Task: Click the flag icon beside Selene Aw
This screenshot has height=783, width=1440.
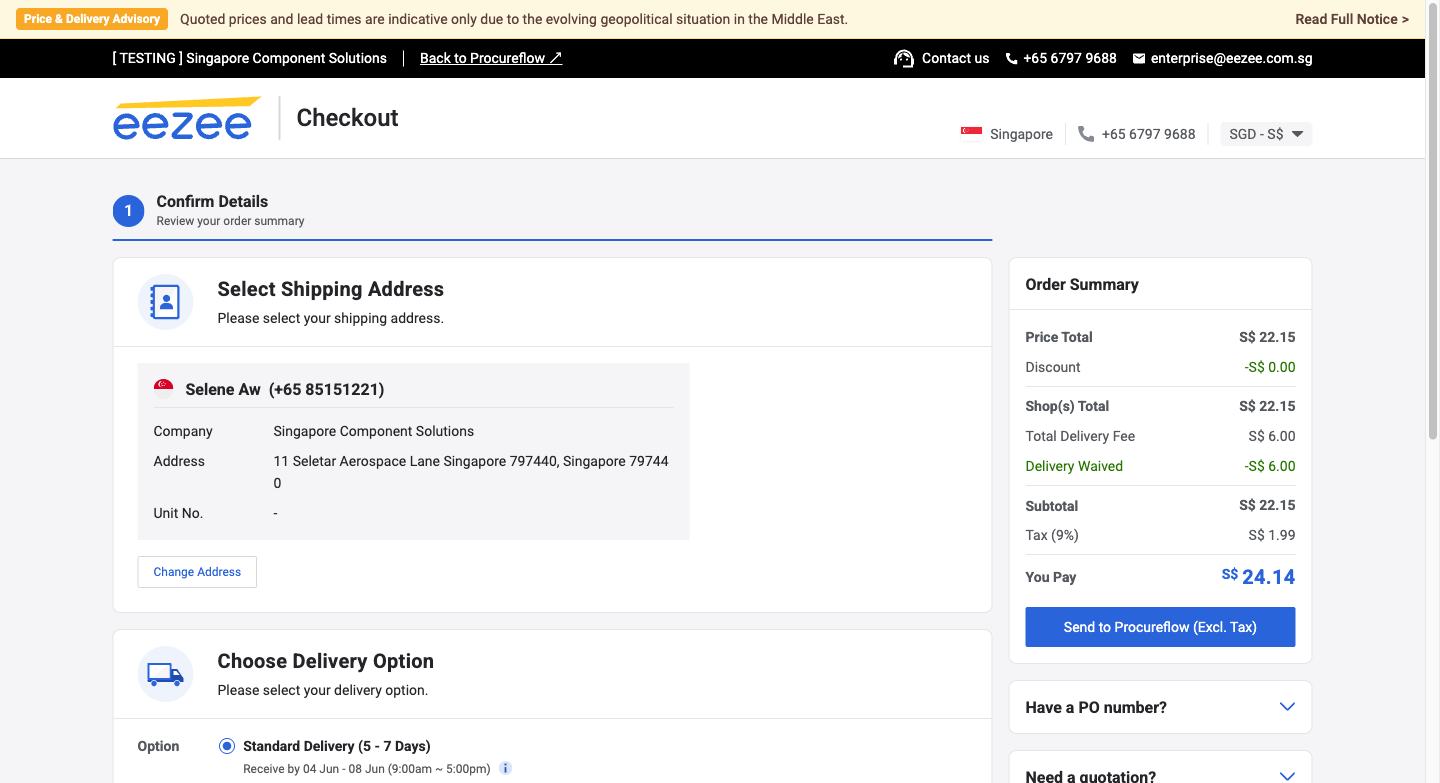Action: (163, 389)
